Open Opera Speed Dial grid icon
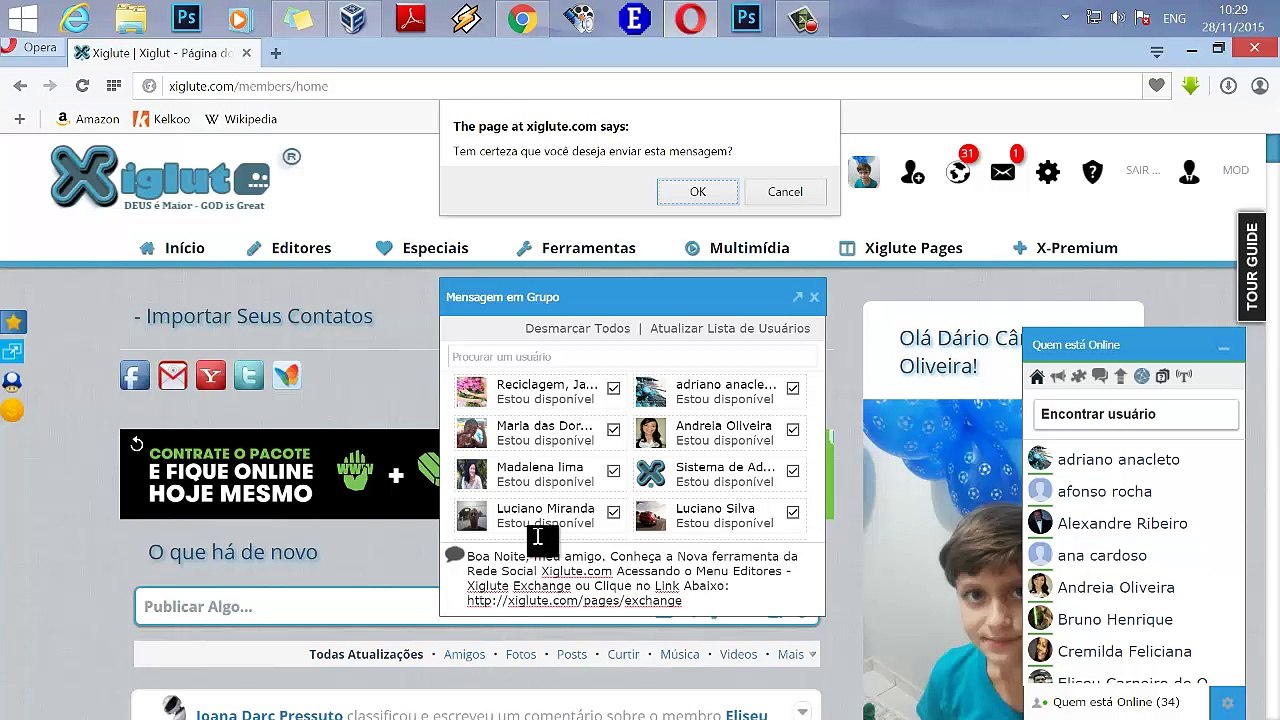The width and height of the screenshot is (1280, 720). [x=114, y=86]
